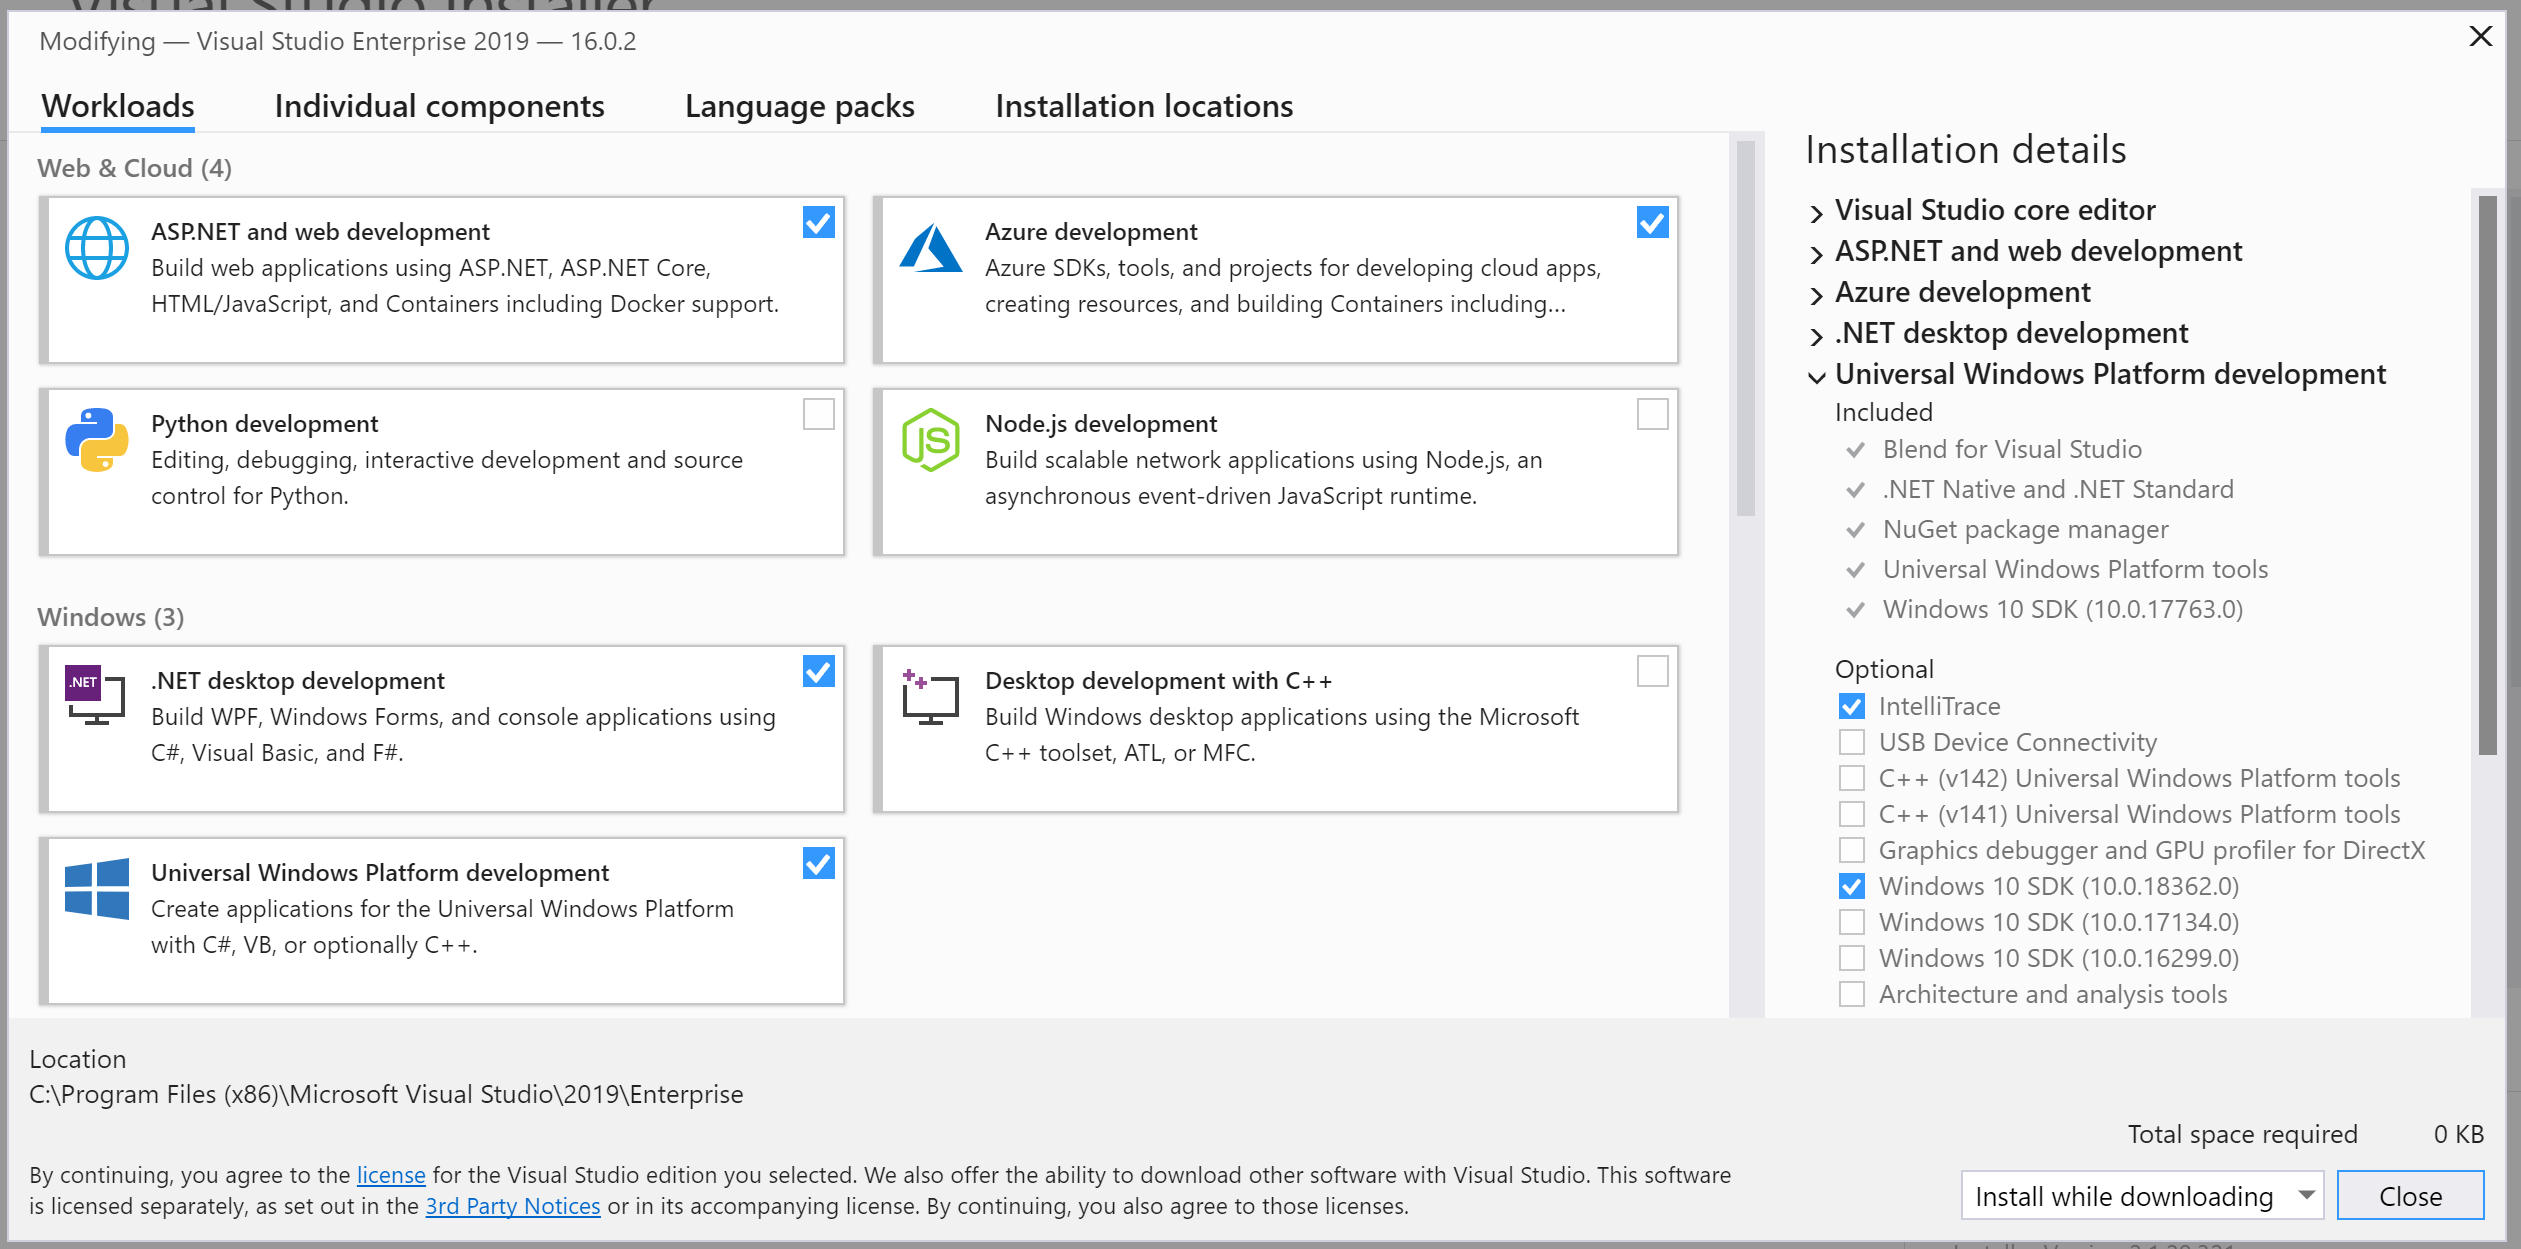
Task: Click the Python development icon
Action: coord(96,440)
